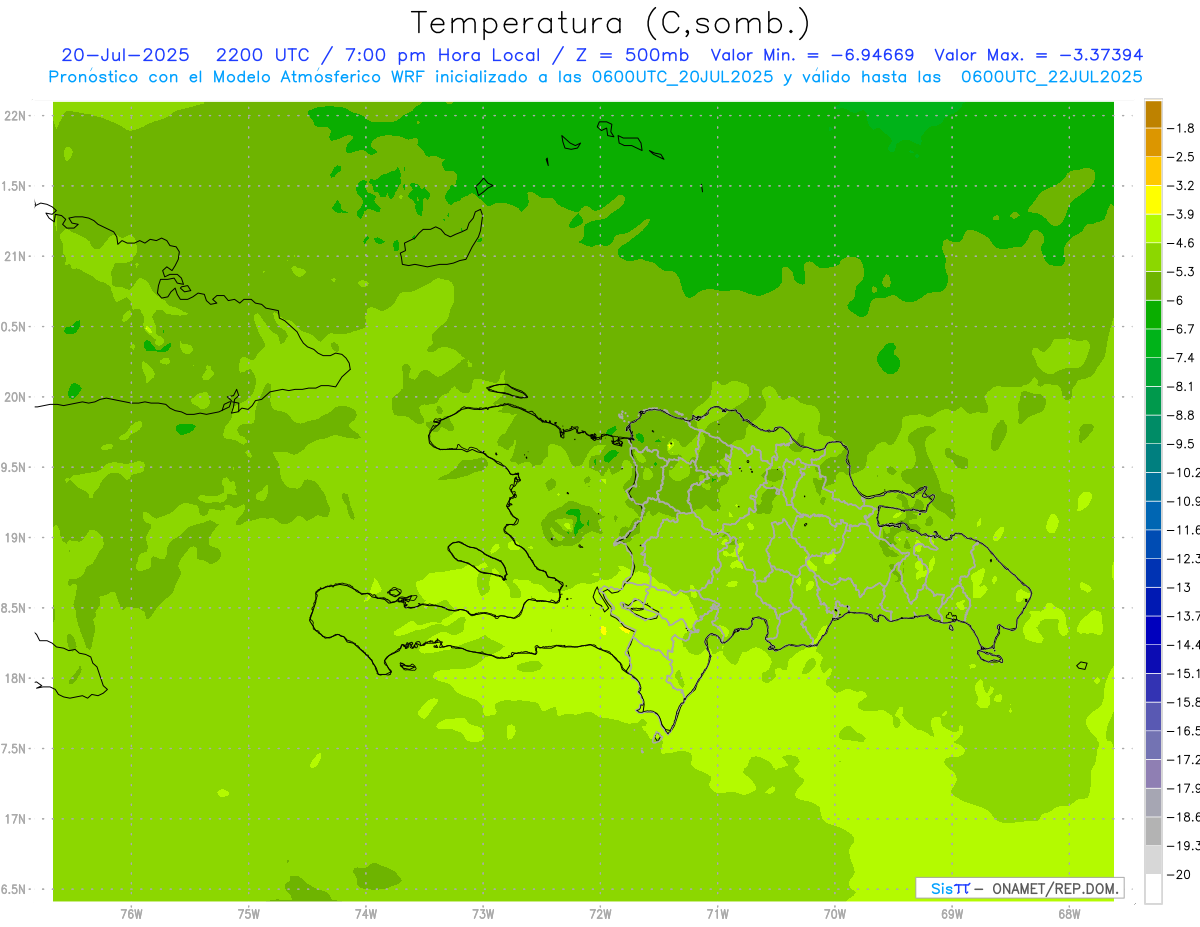1200x927 pixels.
Task: Click the -10.9 legend value
Action: point(1185,501)
